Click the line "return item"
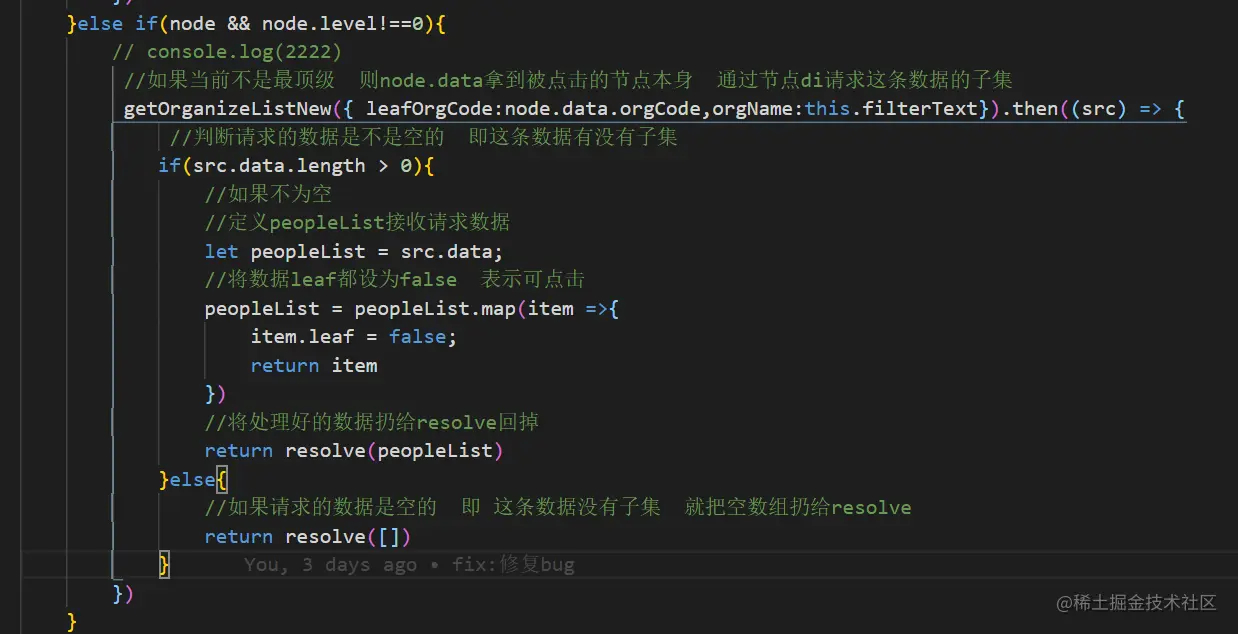Image resolution: width=1238 pixels, height=634 pixels. coord(314,365)
